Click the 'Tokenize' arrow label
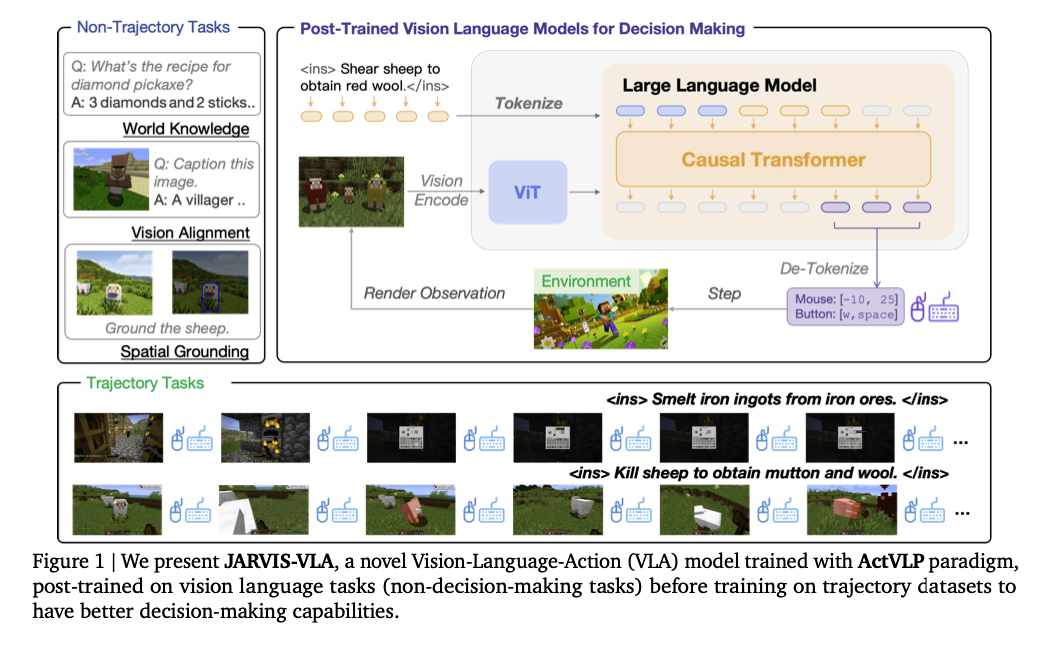1042x646 pixels. coord(528,103)
